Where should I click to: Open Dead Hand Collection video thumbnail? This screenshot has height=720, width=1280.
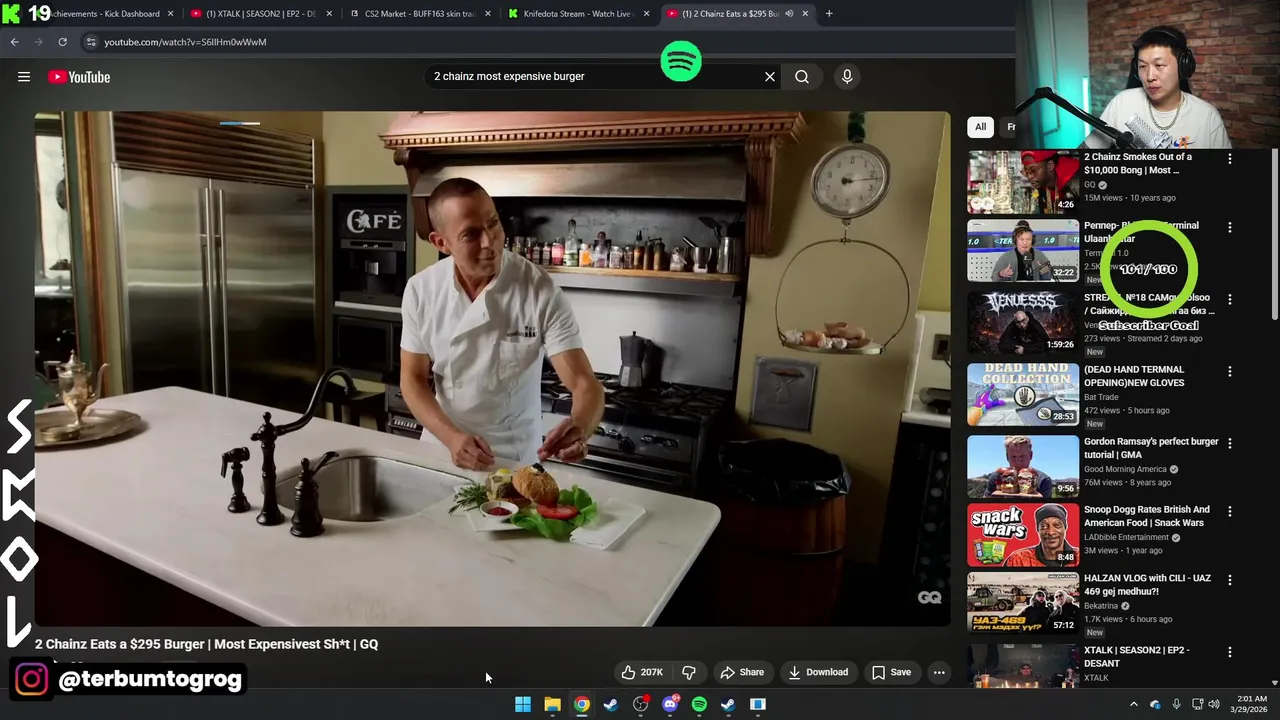1022,394
